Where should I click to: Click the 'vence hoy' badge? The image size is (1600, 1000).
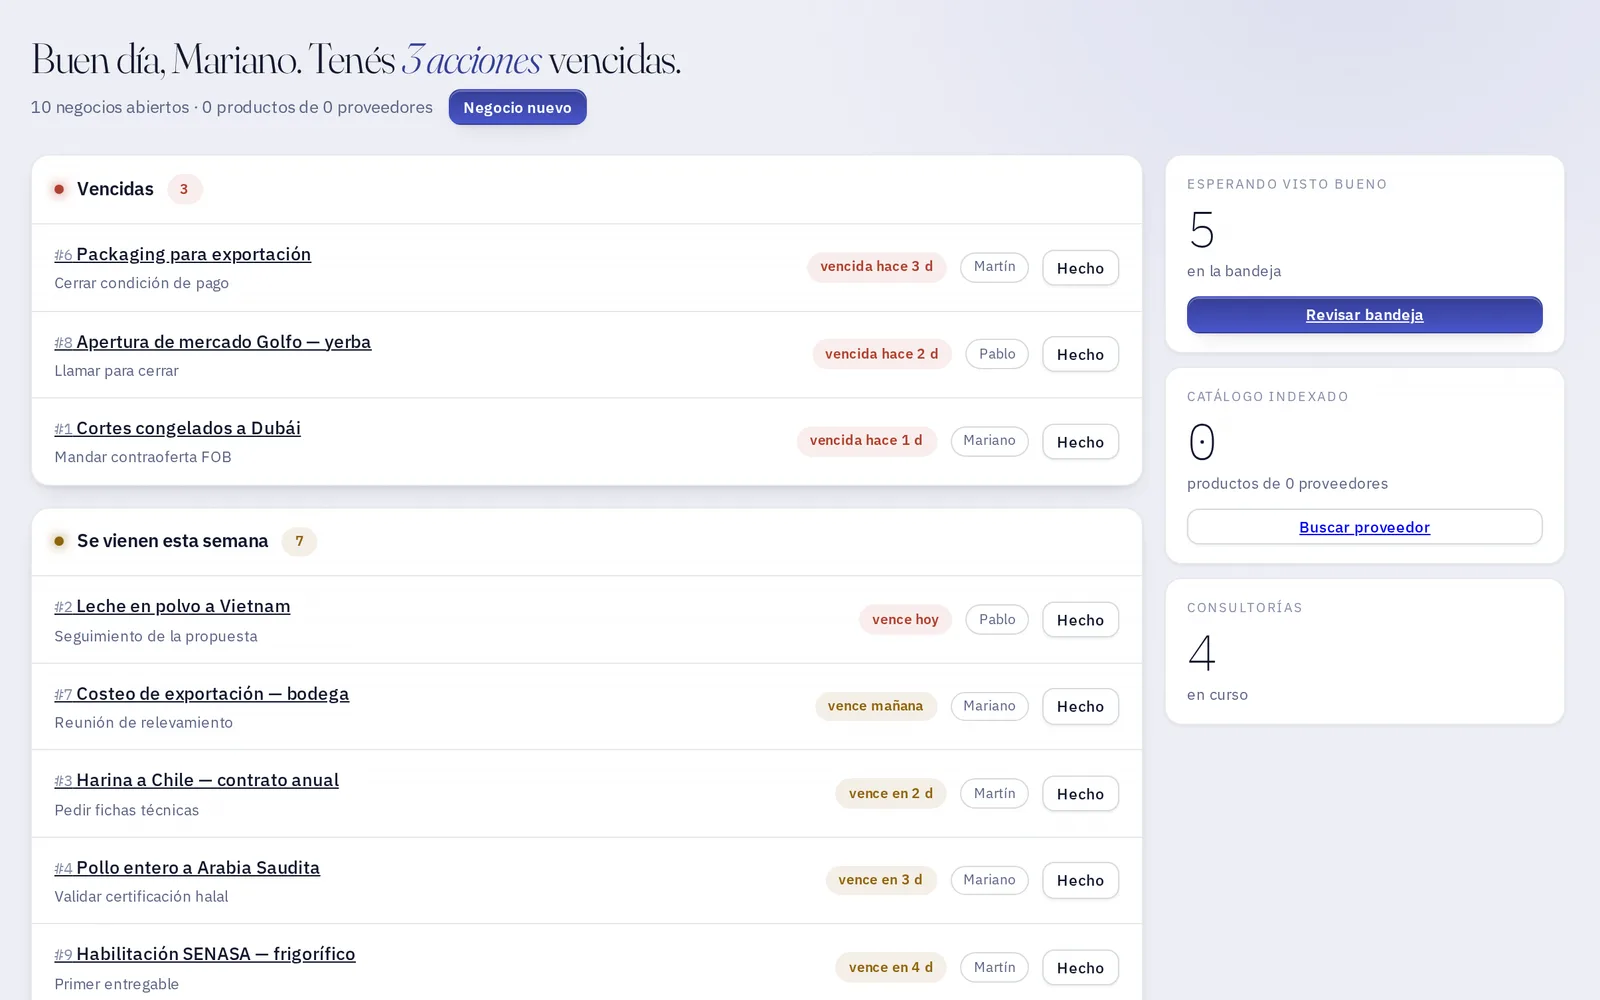[905, 619]
